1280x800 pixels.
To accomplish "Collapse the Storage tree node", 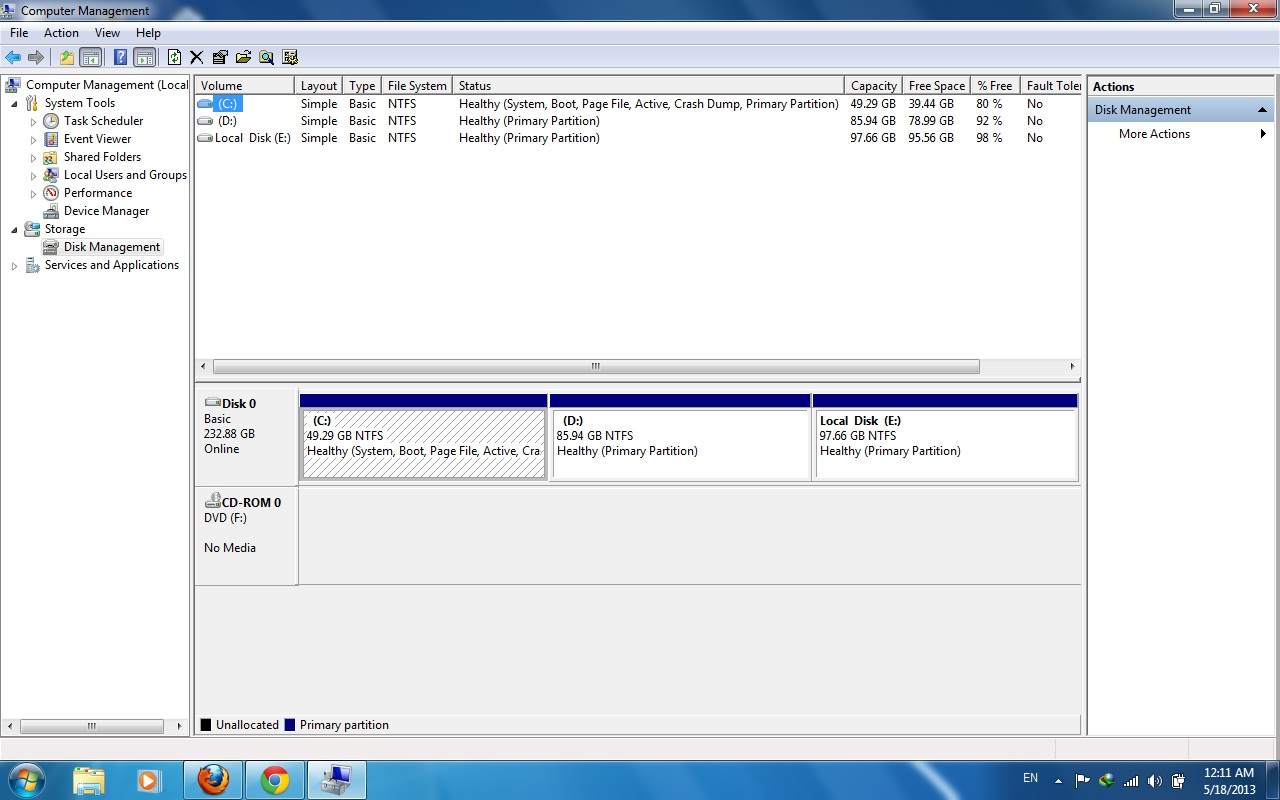I will [14, 229].
